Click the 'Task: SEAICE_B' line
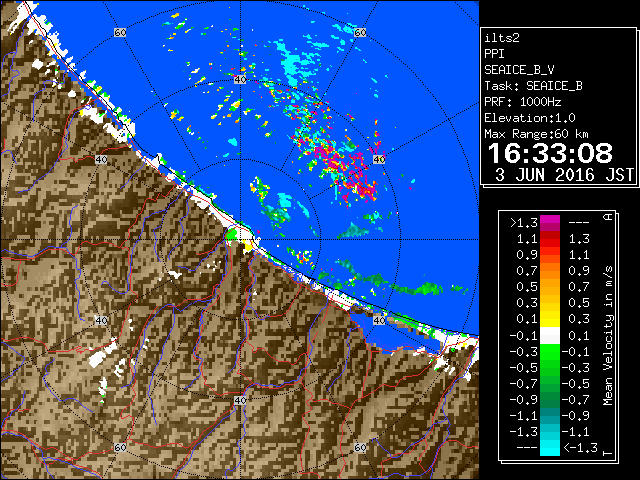 pyautogui.click(x=533, y=86)
